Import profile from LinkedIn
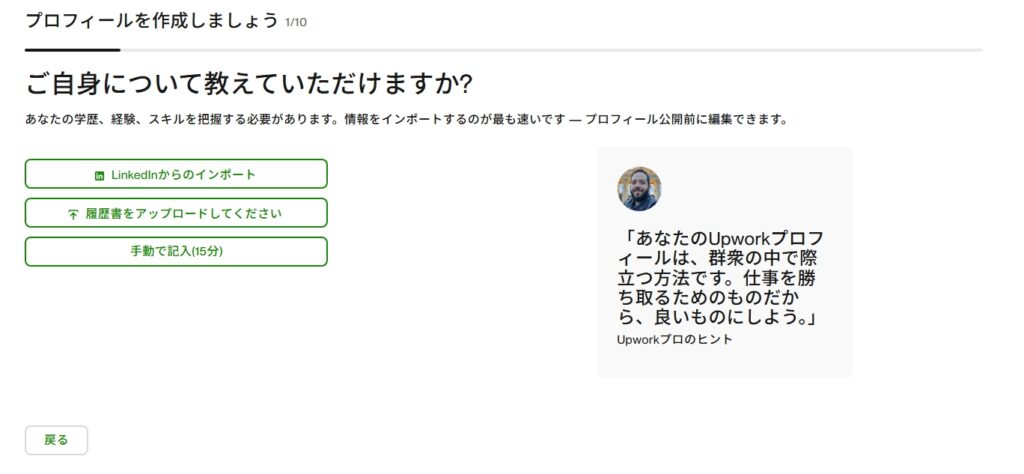Image resolution: width=1024 pixels, height=474 pixels. (x=176, y=174)
